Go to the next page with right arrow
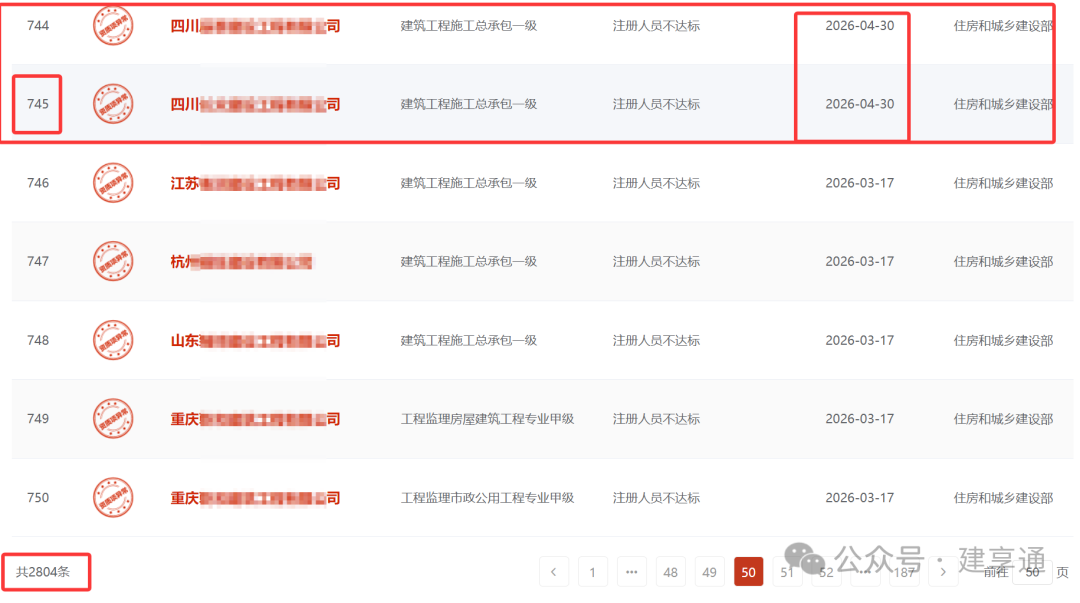The width and height of the screenshot is (1080, 603). pos(943,572)
